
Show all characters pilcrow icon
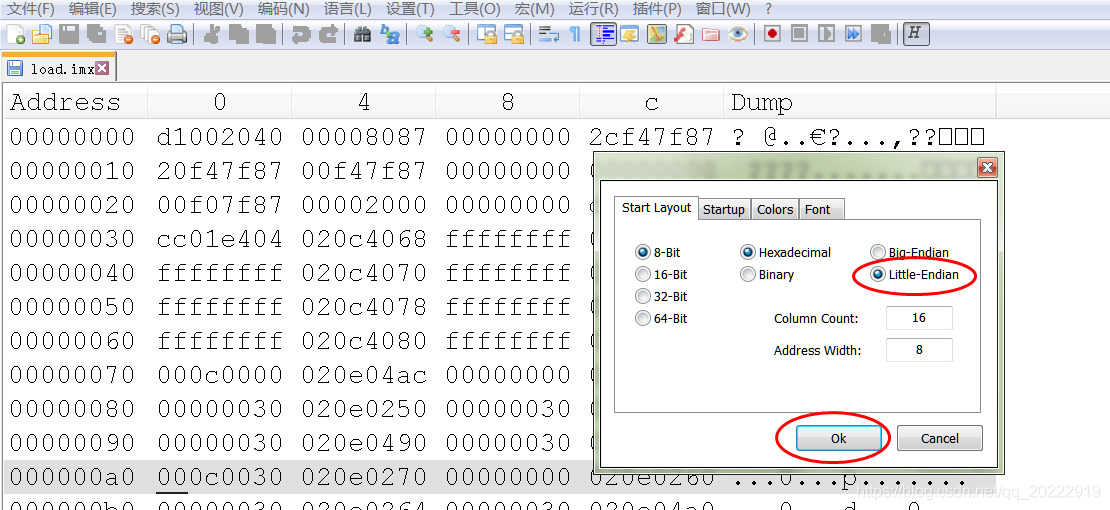(x=576, y=34)
